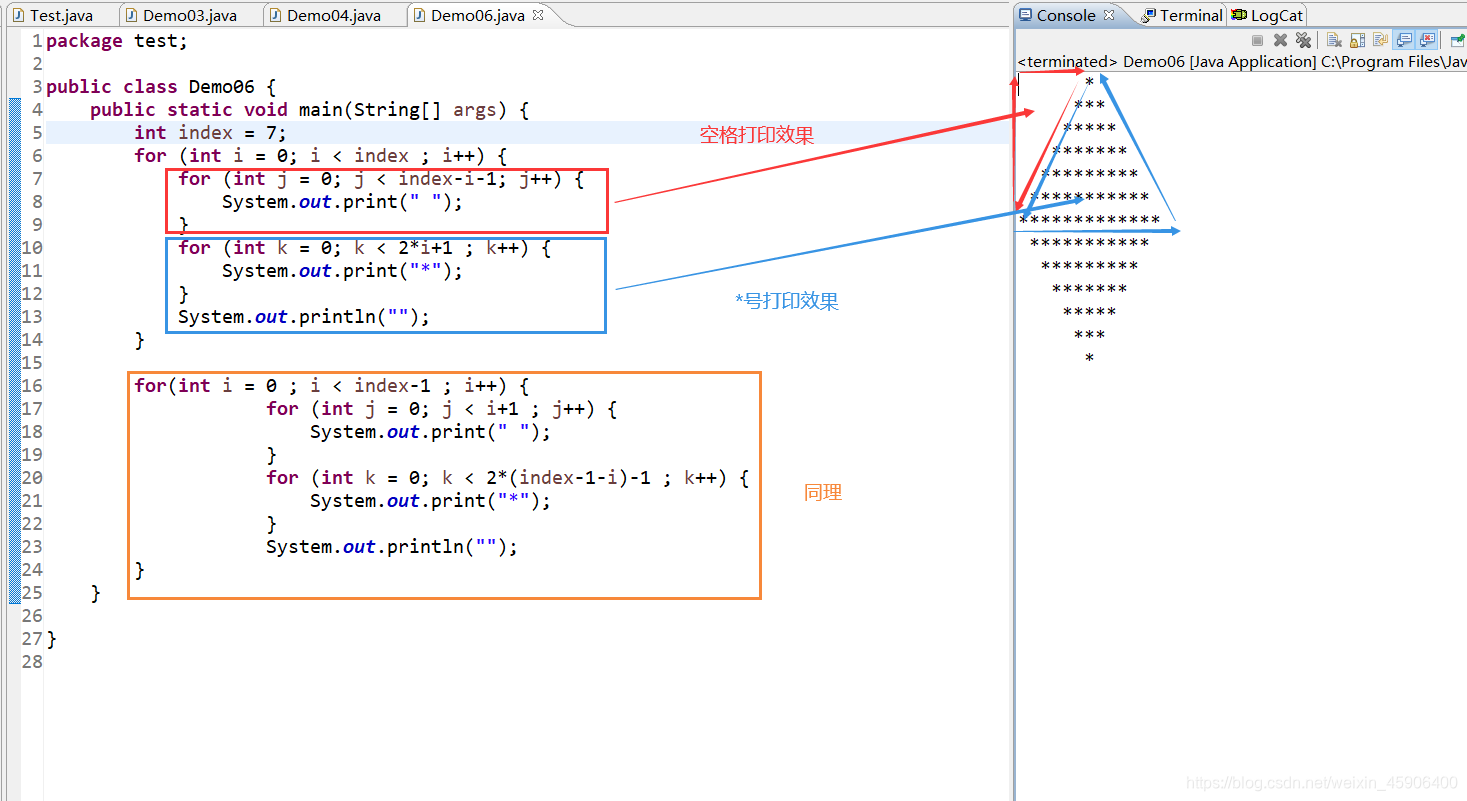Viewport: 1467px width, 801px height.
Task: Click the Test.java file icon
Action: pyautogui.click(x=18, y=15)
